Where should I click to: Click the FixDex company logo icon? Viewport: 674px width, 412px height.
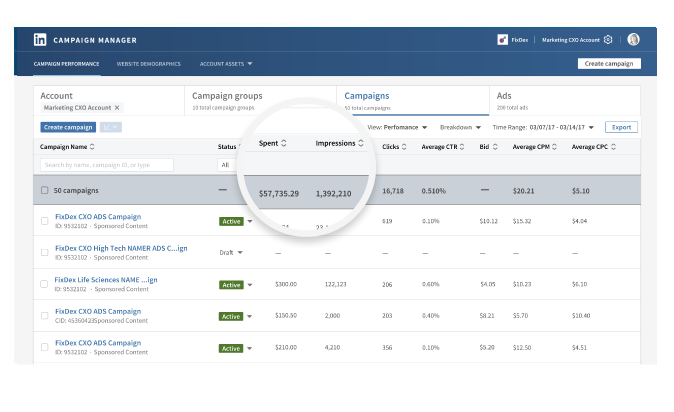pos(502,40)
